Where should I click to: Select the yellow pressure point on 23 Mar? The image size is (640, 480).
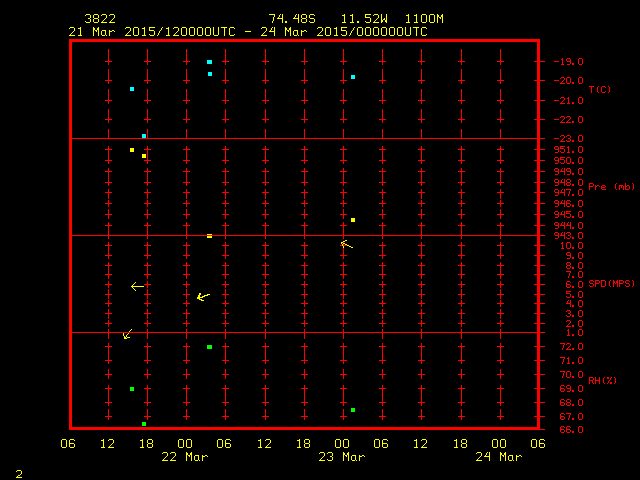[353, 220]
